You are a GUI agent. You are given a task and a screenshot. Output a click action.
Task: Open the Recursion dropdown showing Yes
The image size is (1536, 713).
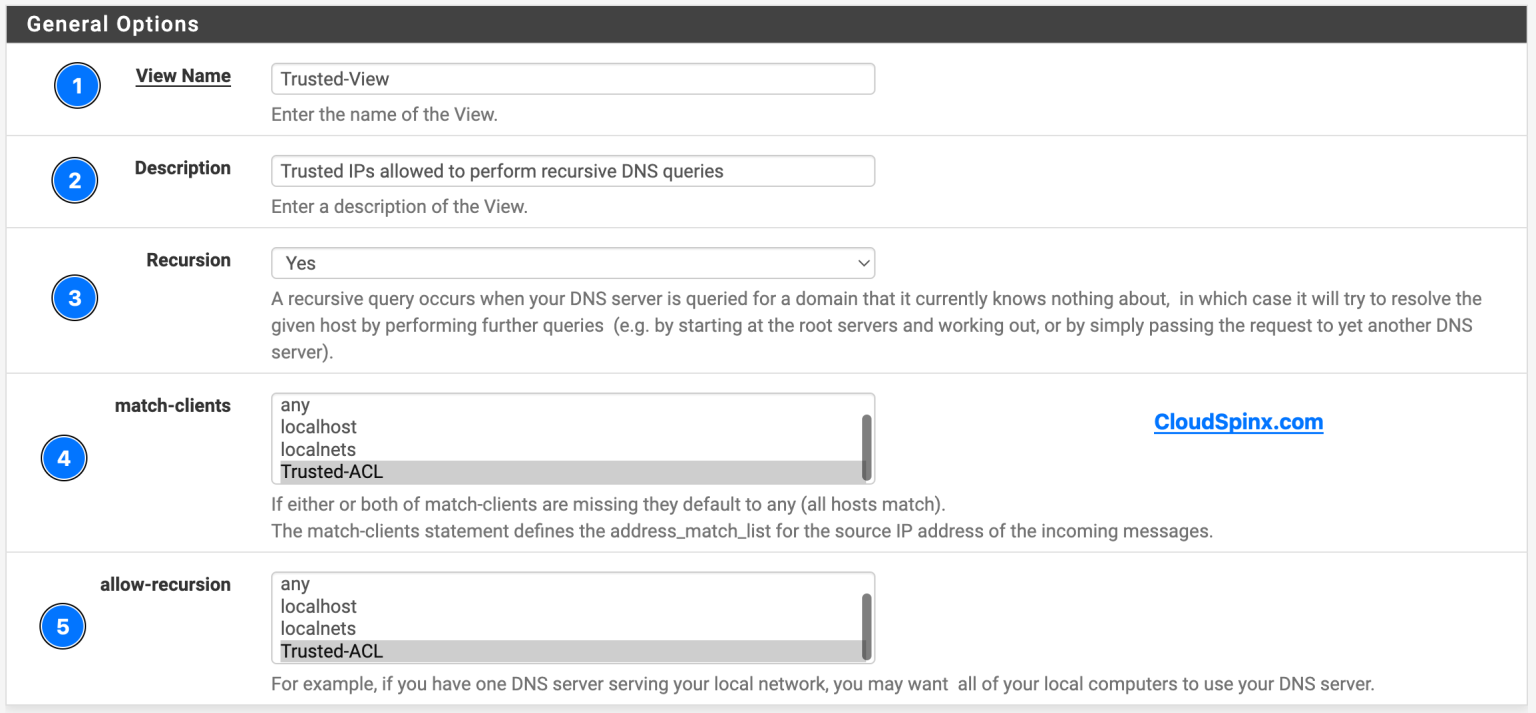point(572,263)
